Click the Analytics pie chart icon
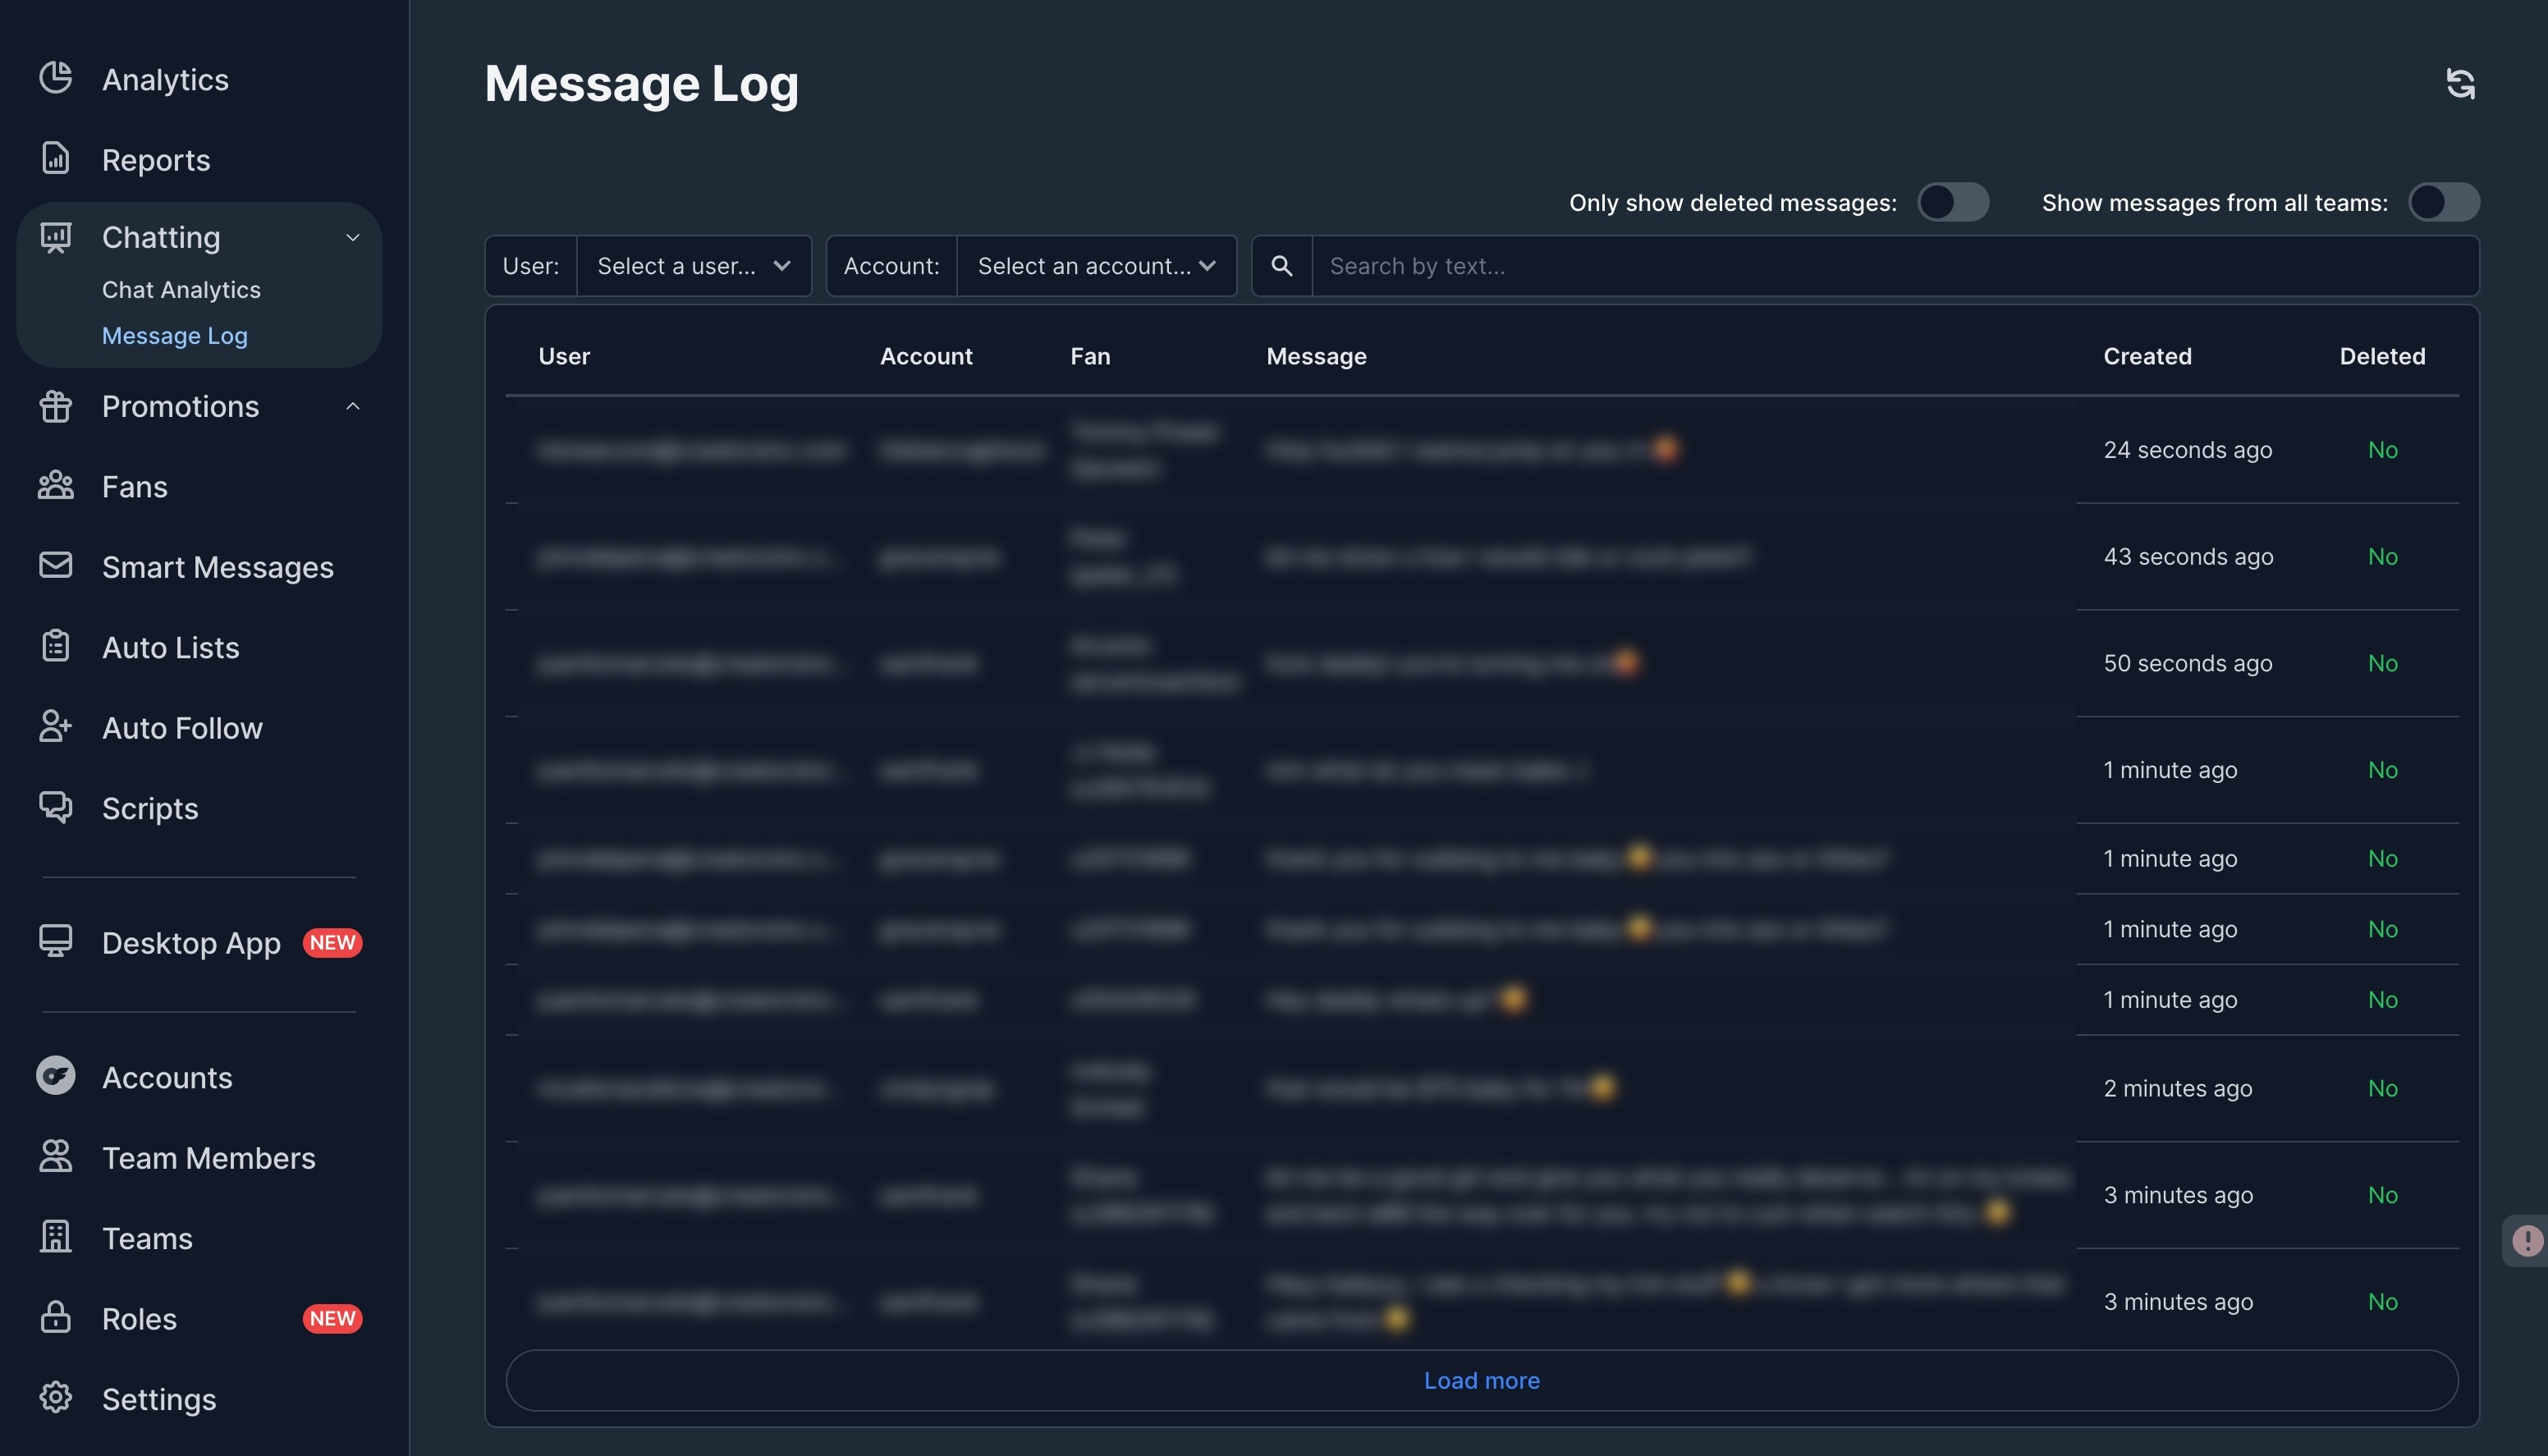Screen dimensions: 2548x1456 [56, 78]
